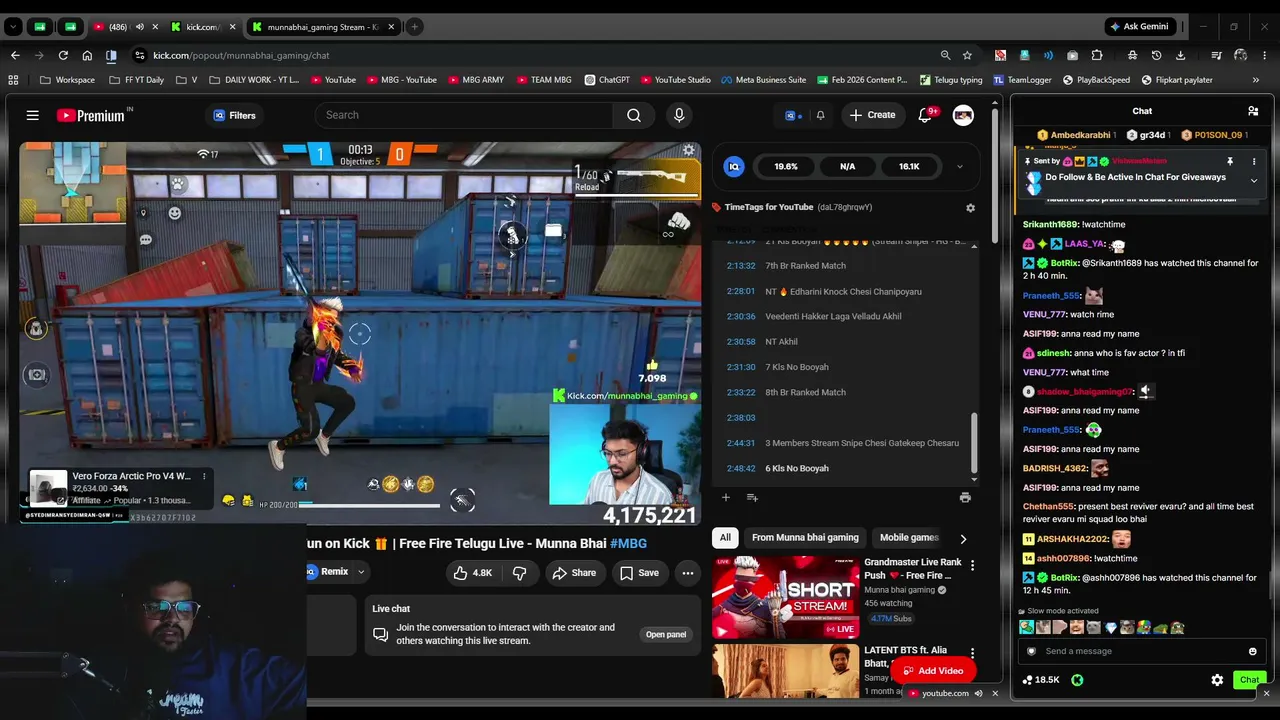Open the Remix dropdown arrow
This screenshot has height=720, width=1280.
click(x=361, y=572)
